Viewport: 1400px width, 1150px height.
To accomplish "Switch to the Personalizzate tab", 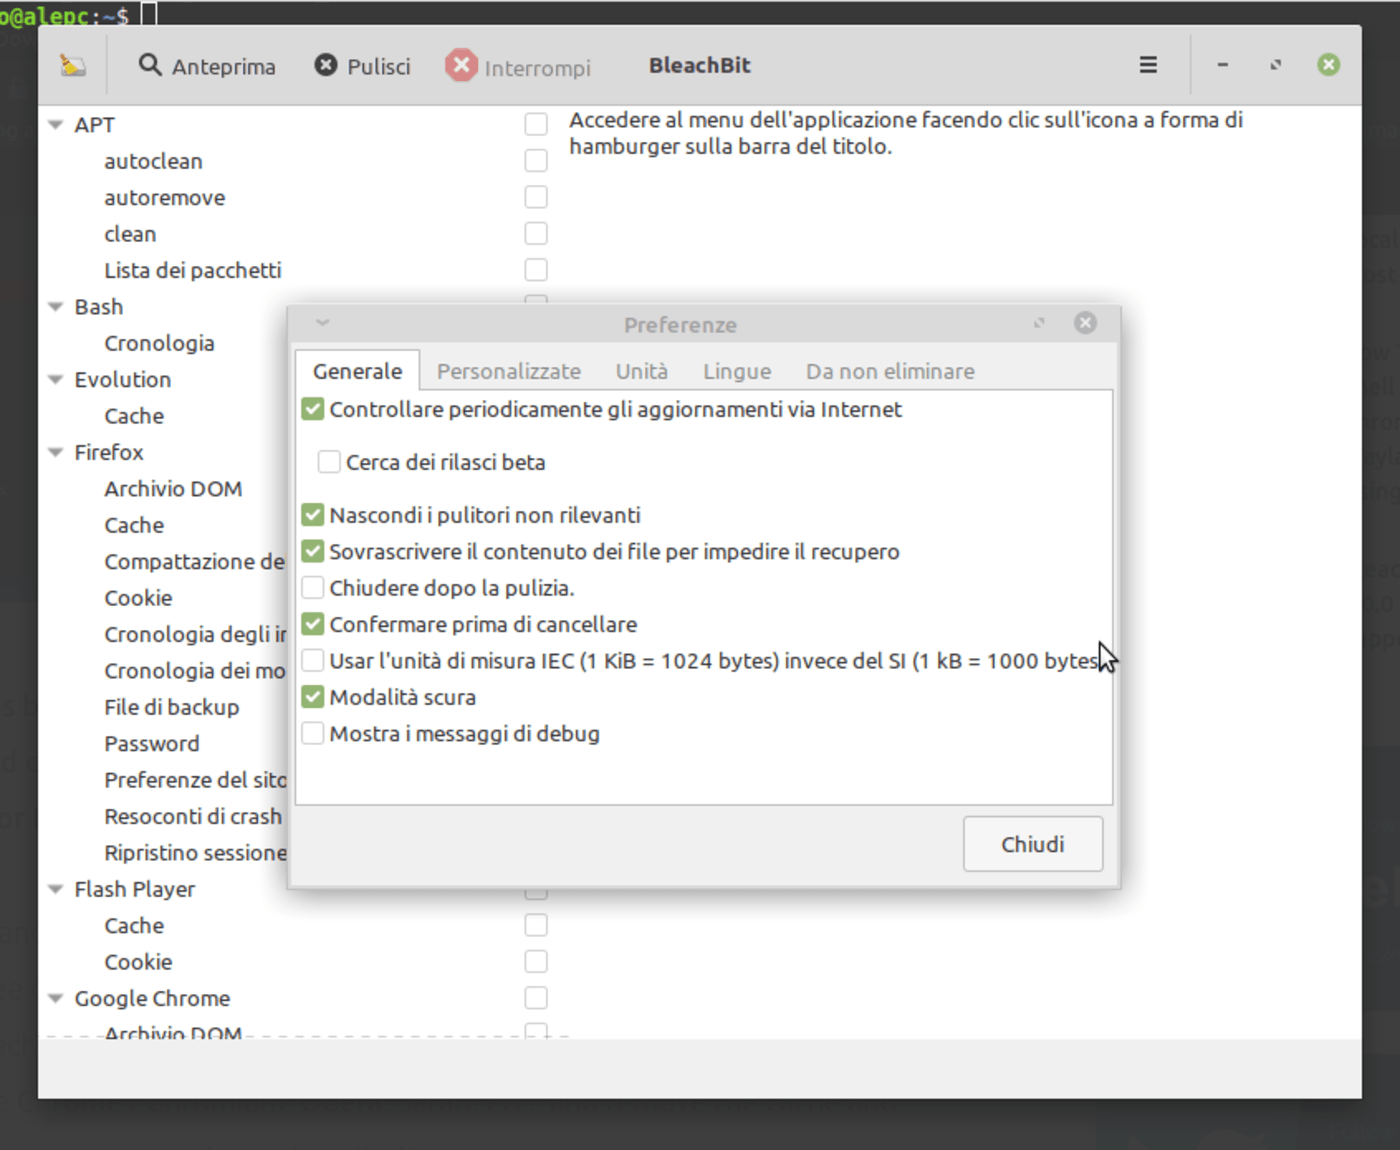I will [x=509, y=371].
